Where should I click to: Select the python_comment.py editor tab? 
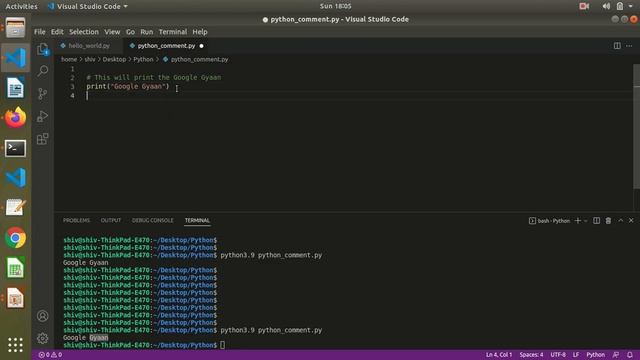coord(167,46)
